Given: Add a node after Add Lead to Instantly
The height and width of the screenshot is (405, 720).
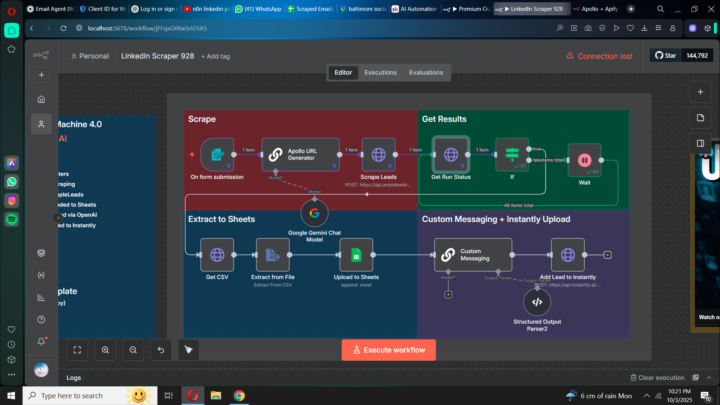Looking at the screenshot, I should coord(608,255).
